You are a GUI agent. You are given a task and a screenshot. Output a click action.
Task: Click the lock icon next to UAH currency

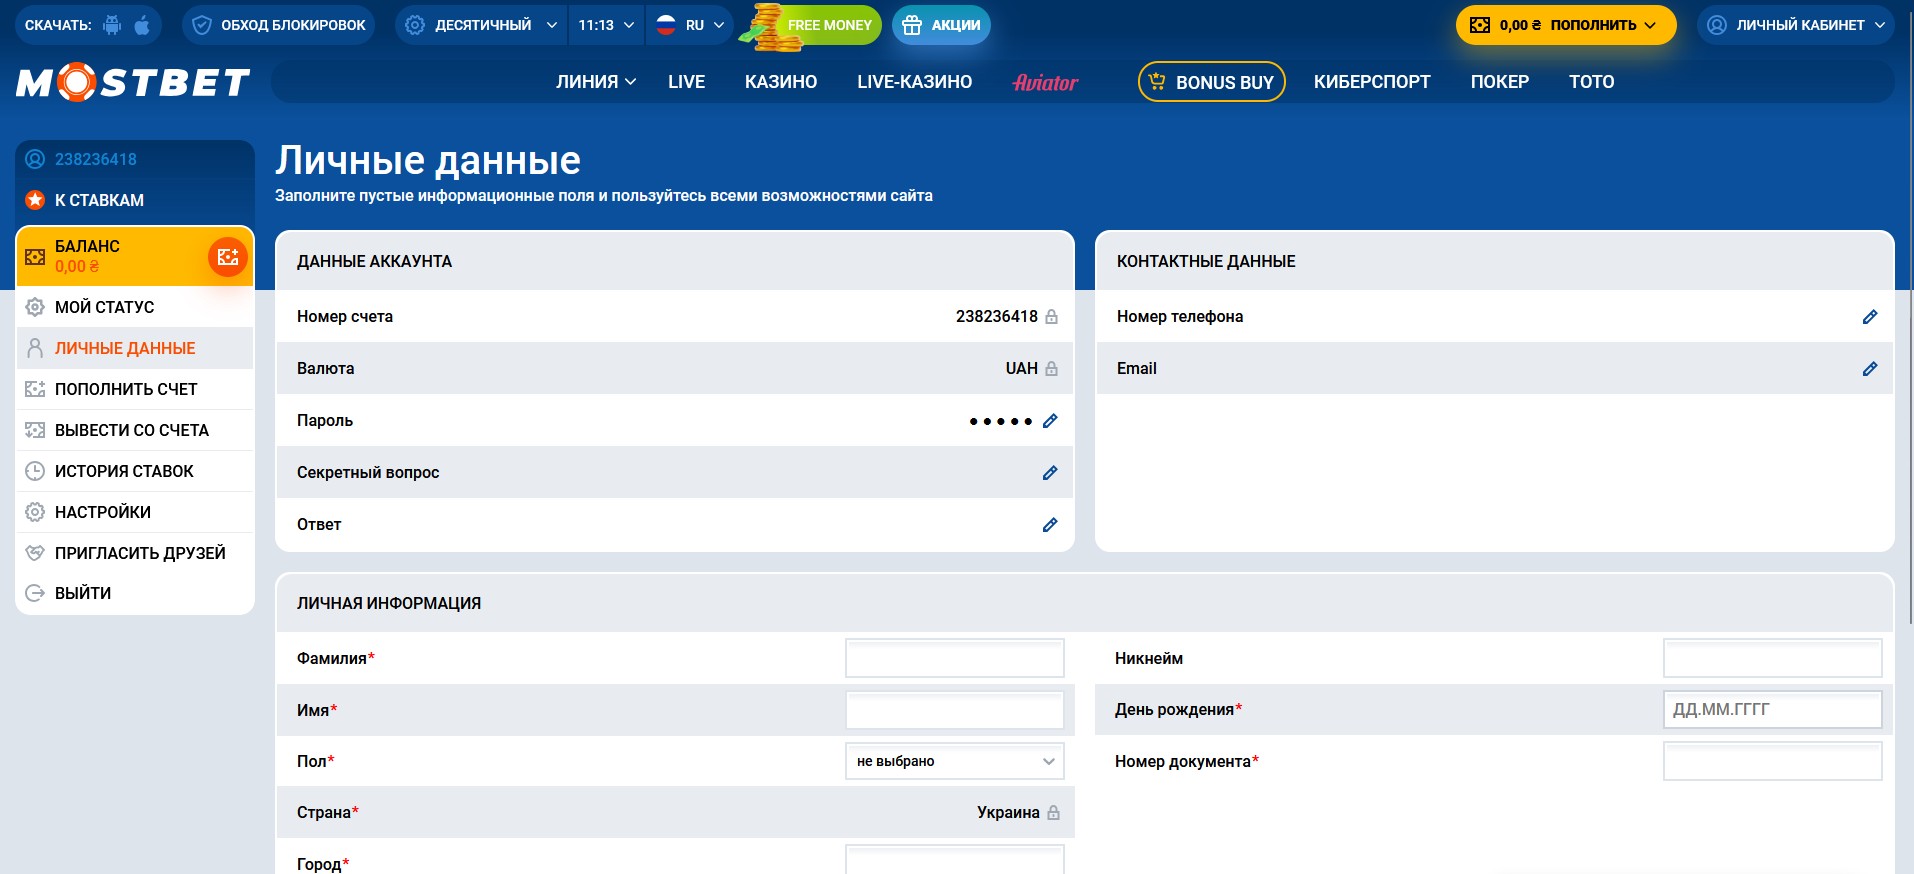coord(1051,368)
